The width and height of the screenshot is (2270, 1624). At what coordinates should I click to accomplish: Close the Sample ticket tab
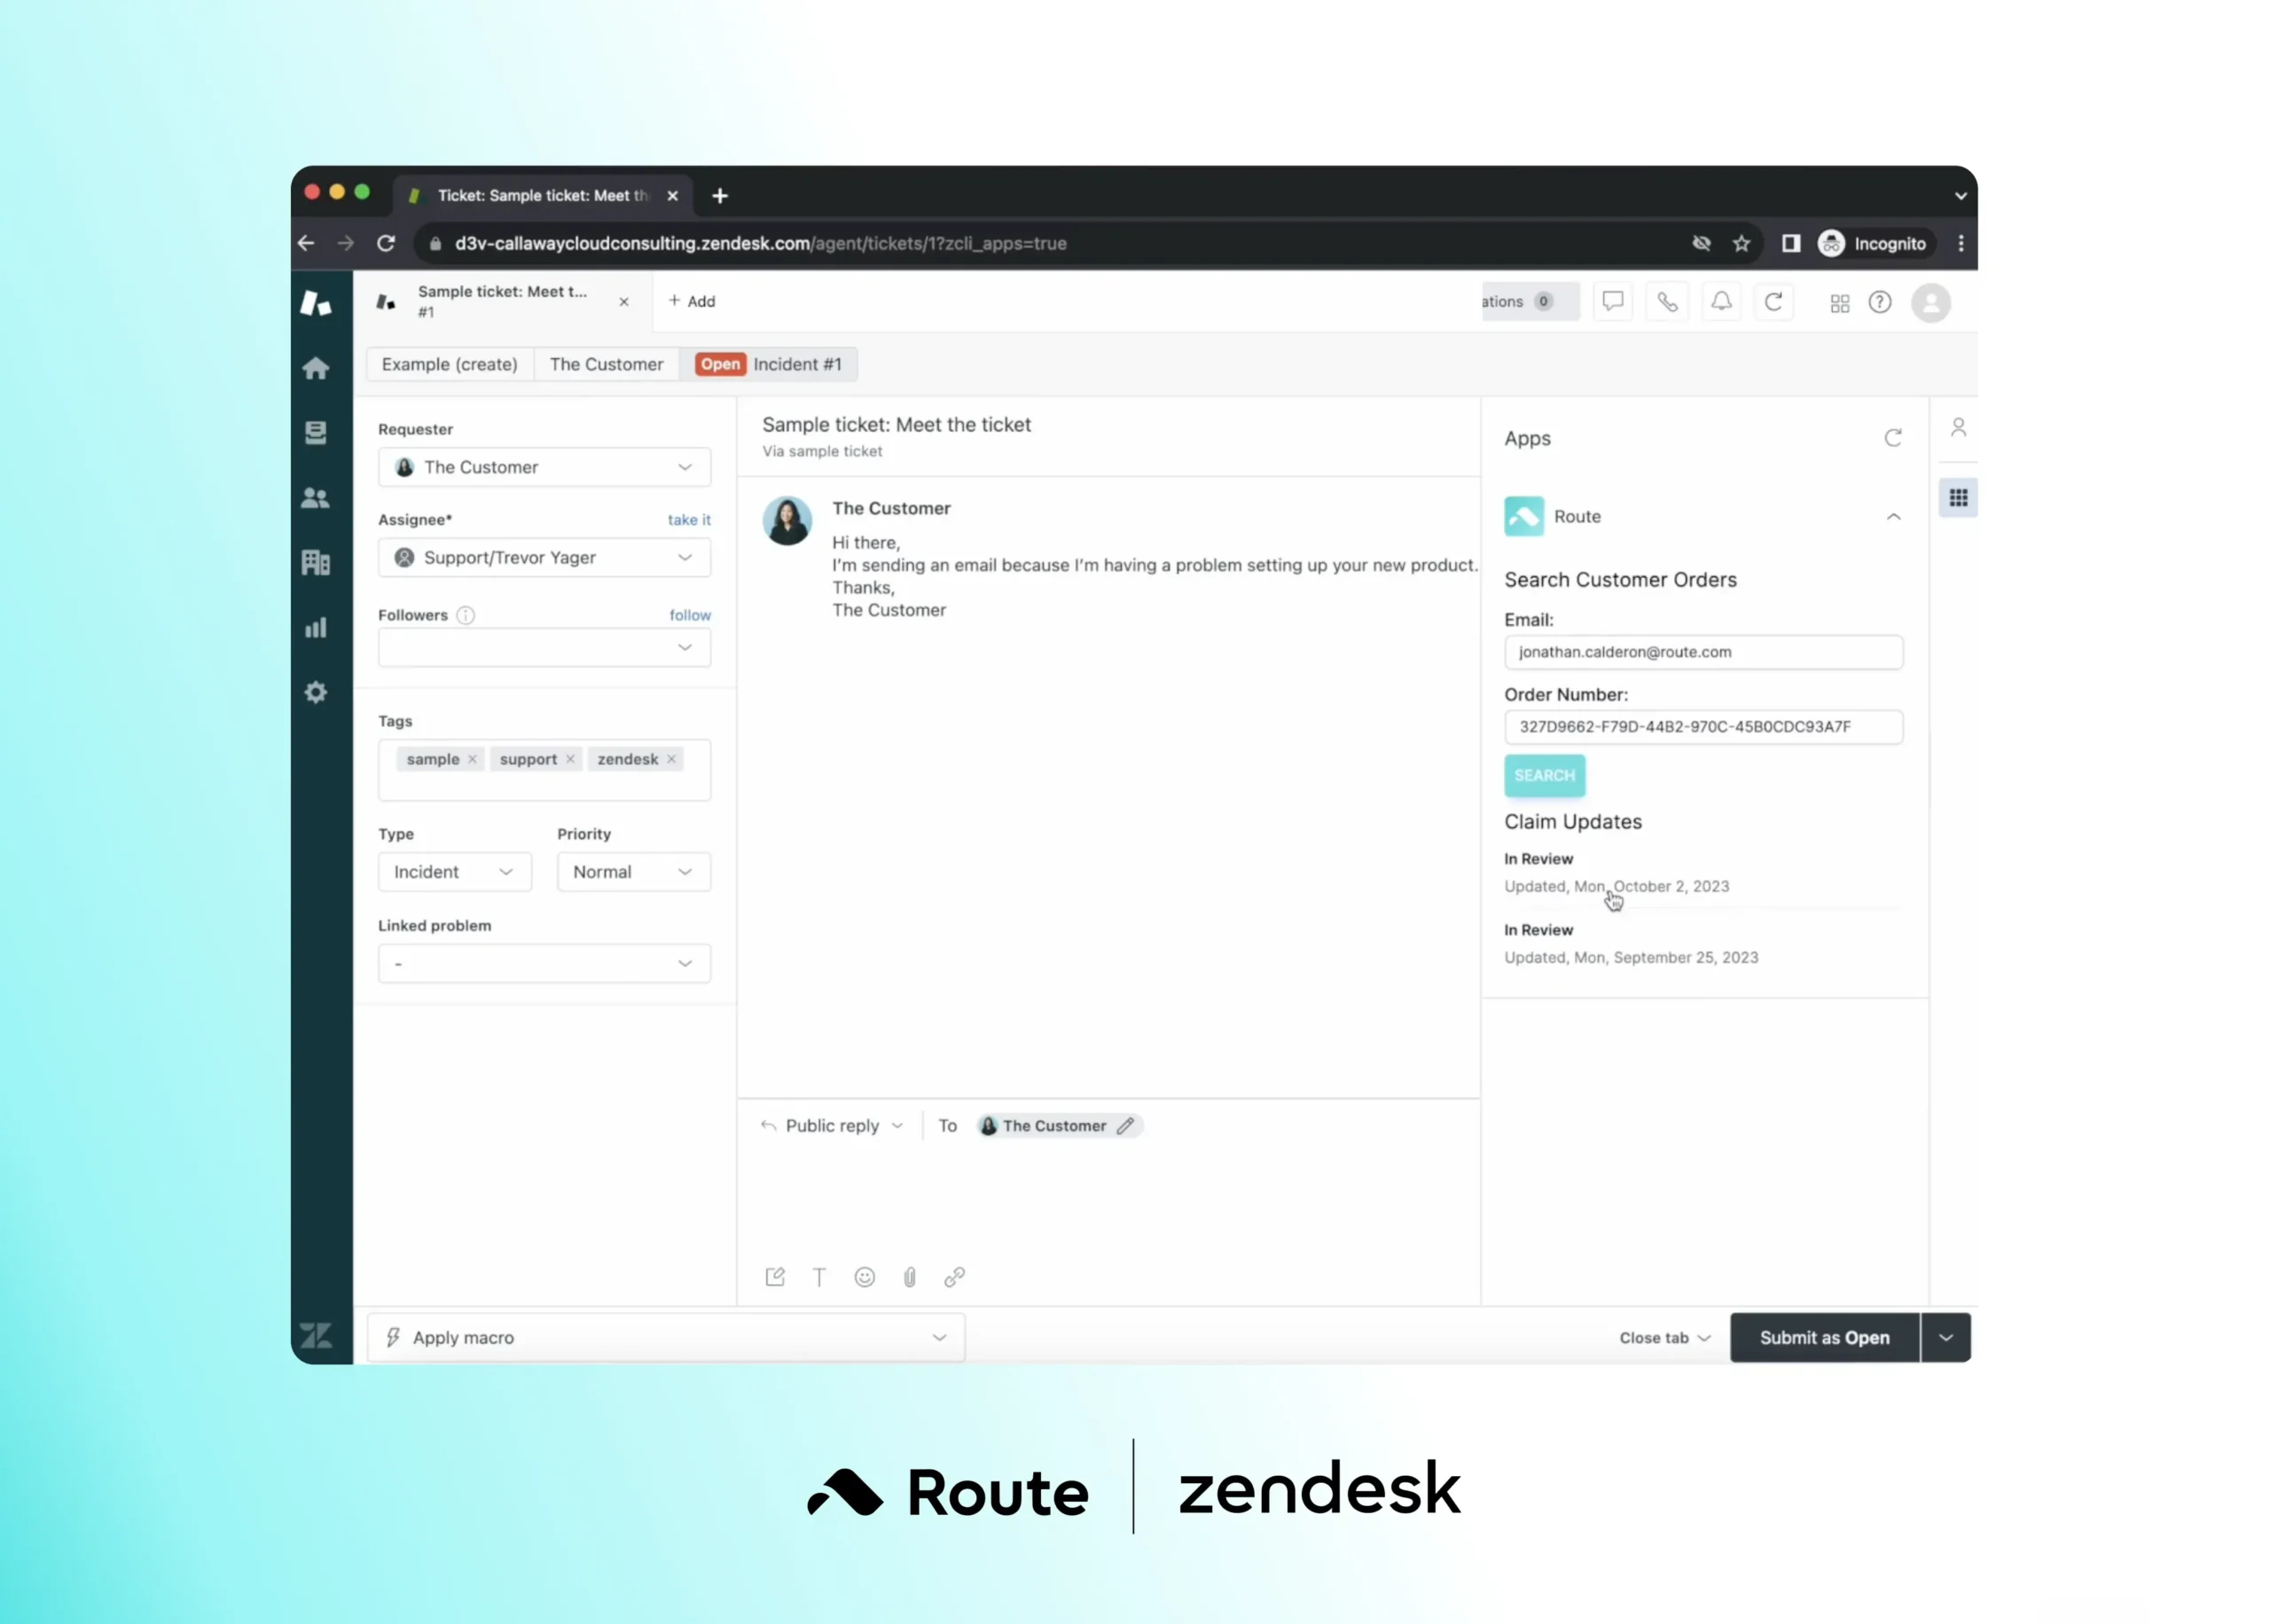[x=624, y=301]
